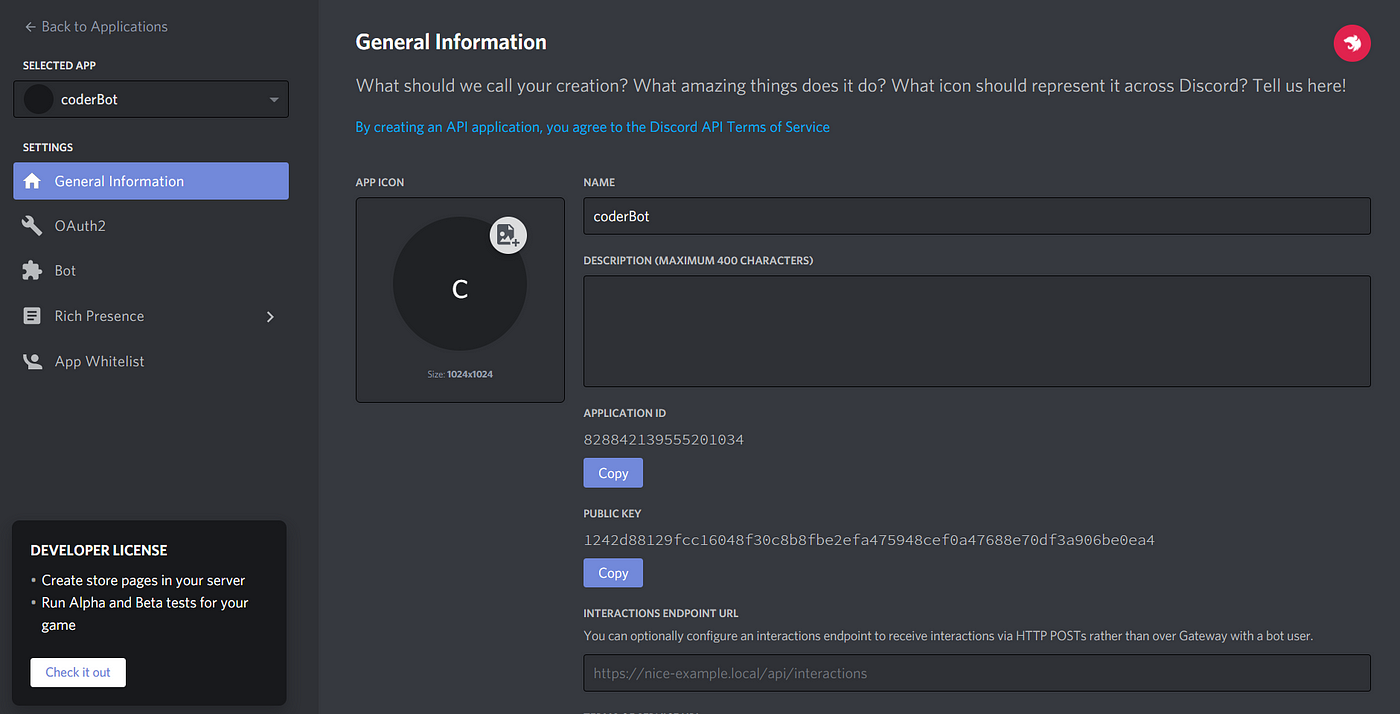Screen dimensions: 1400x714
Task: Click the Interactions Endpoint URL label
Action: pyautogui.click(x=661, y=613)
